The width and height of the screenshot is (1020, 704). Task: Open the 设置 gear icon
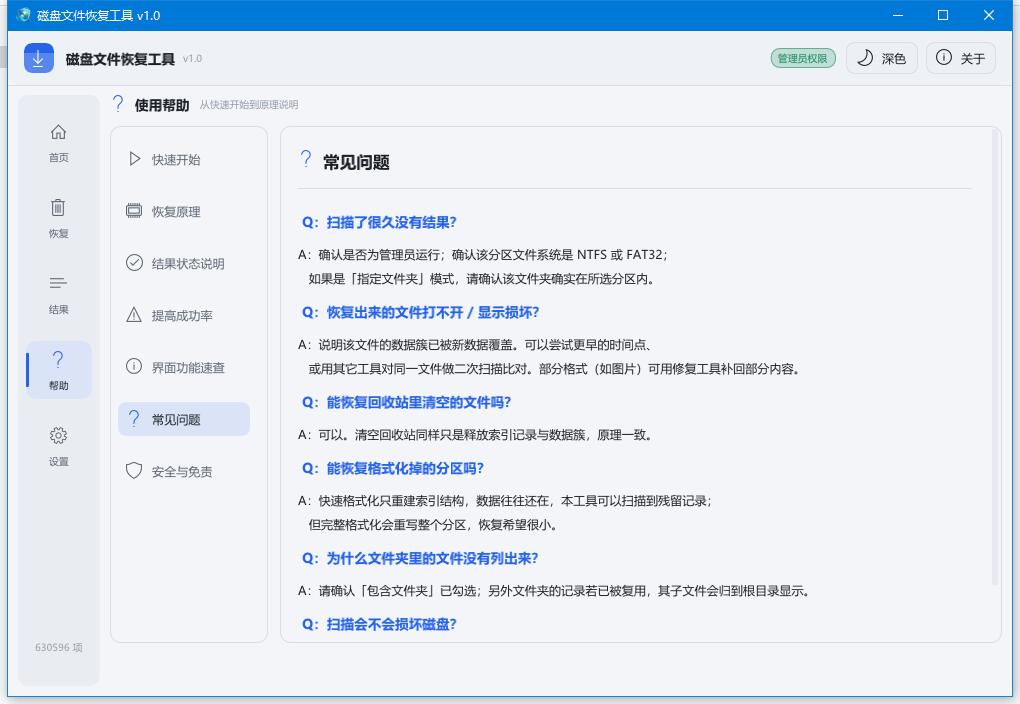click(x=58, y=435)
